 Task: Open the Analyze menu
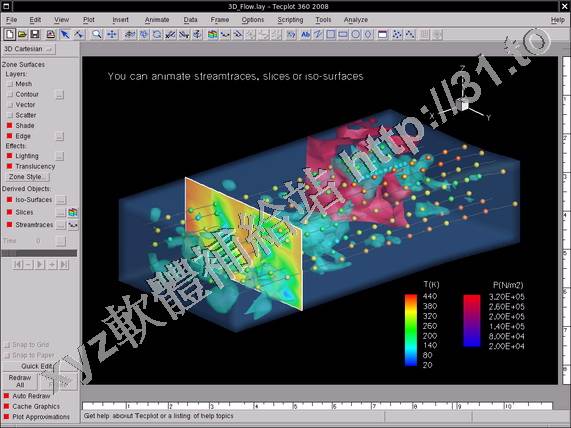pos(356,20)
